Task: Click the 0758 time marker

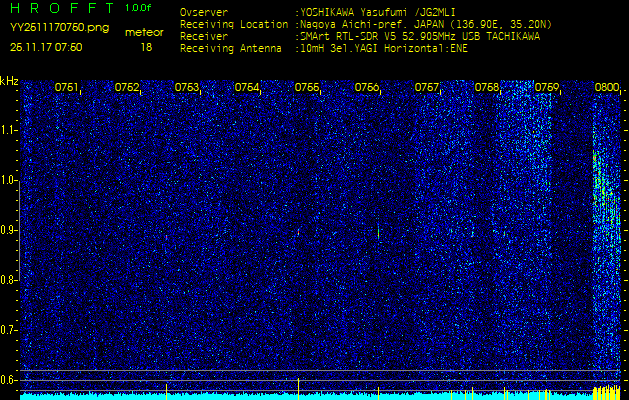Action: (487, 87)
